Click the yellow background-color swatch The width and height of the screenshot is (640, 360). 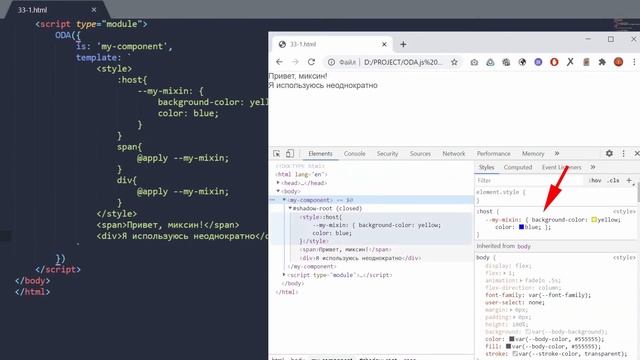594,220
